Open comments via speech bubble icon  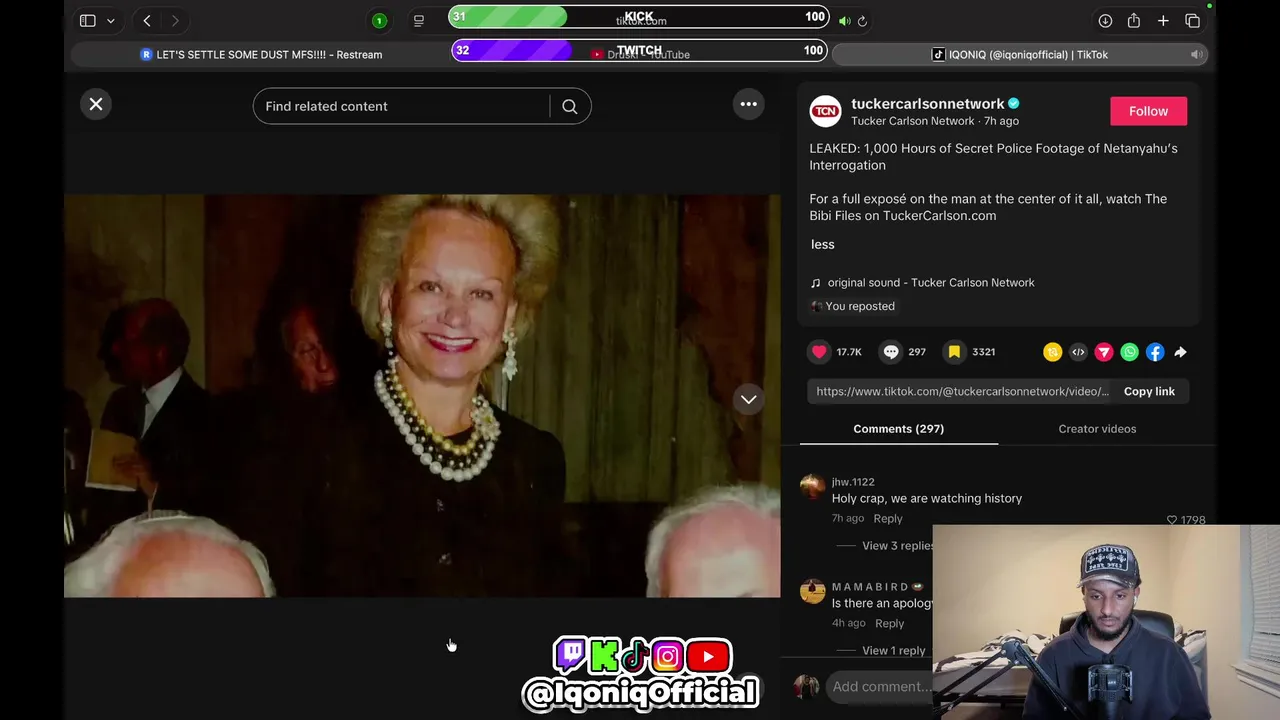click(891, 352)
